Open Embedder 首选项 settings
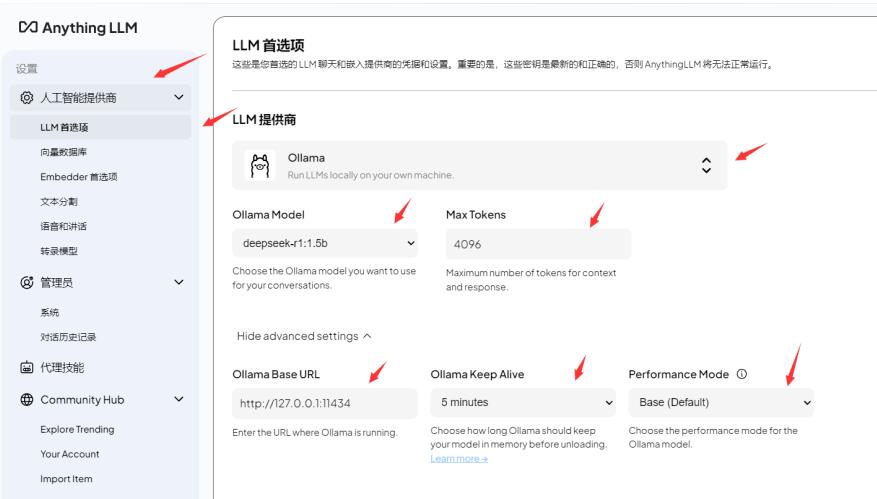Screen dimensions: 877x499 79,177
